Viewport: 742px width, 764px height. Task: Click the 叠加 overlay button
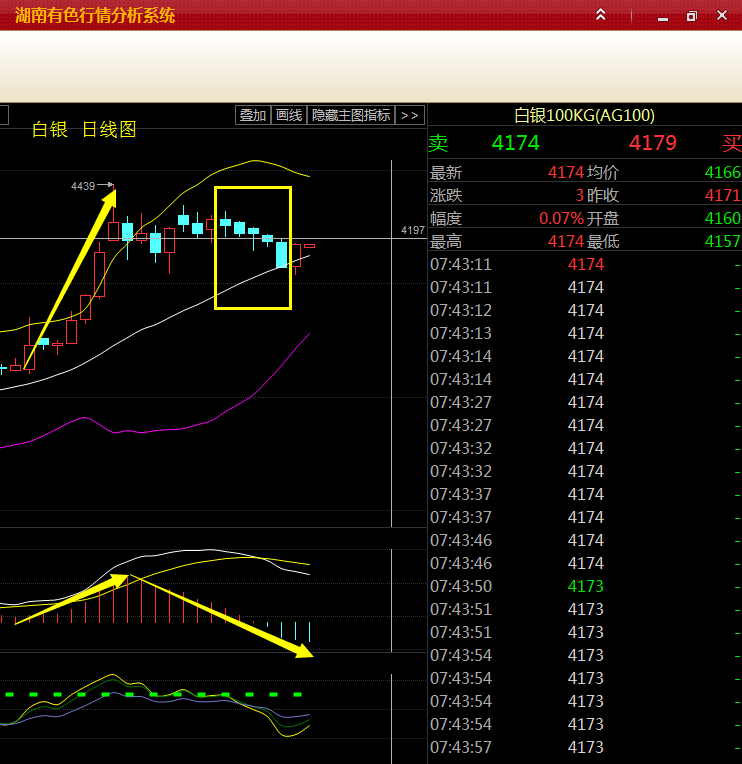[252, 115]
